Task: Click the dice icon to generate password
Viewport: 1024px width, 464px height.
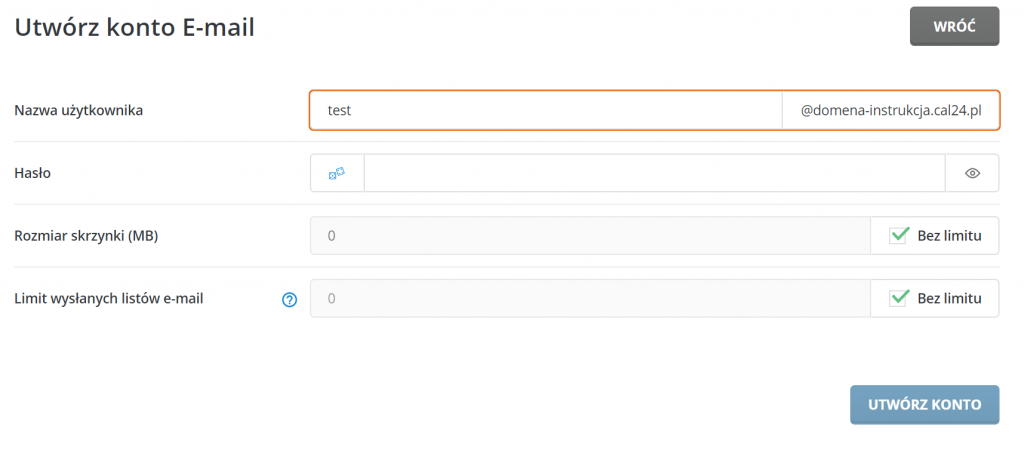Action: tap(337, 173)
